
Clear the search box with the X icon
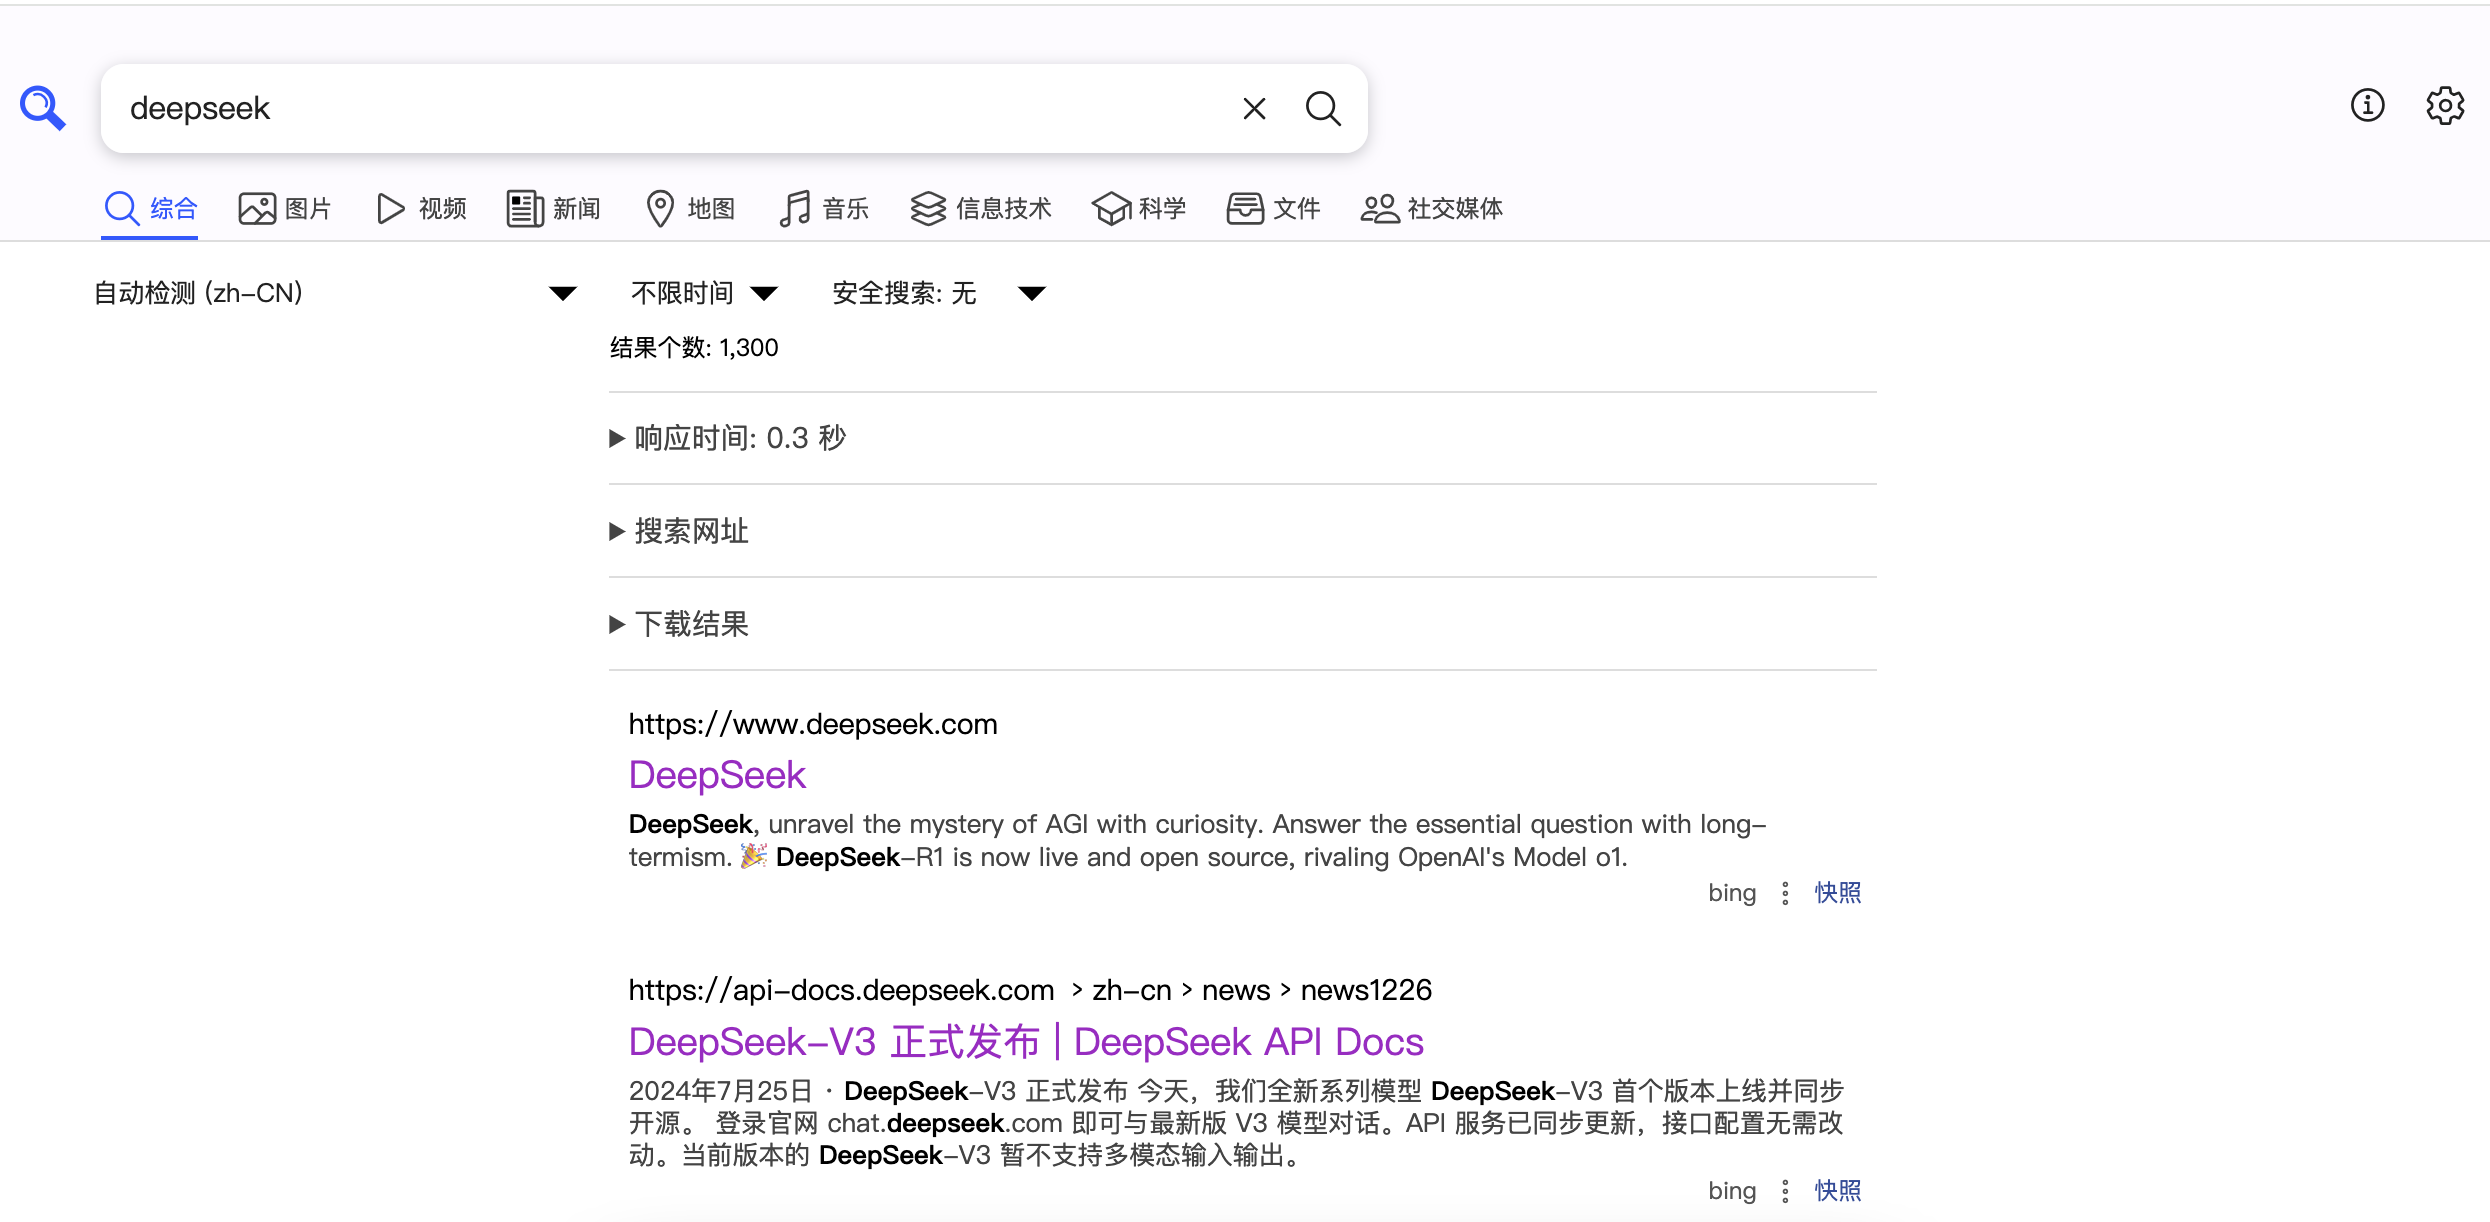click(1254, 108)
